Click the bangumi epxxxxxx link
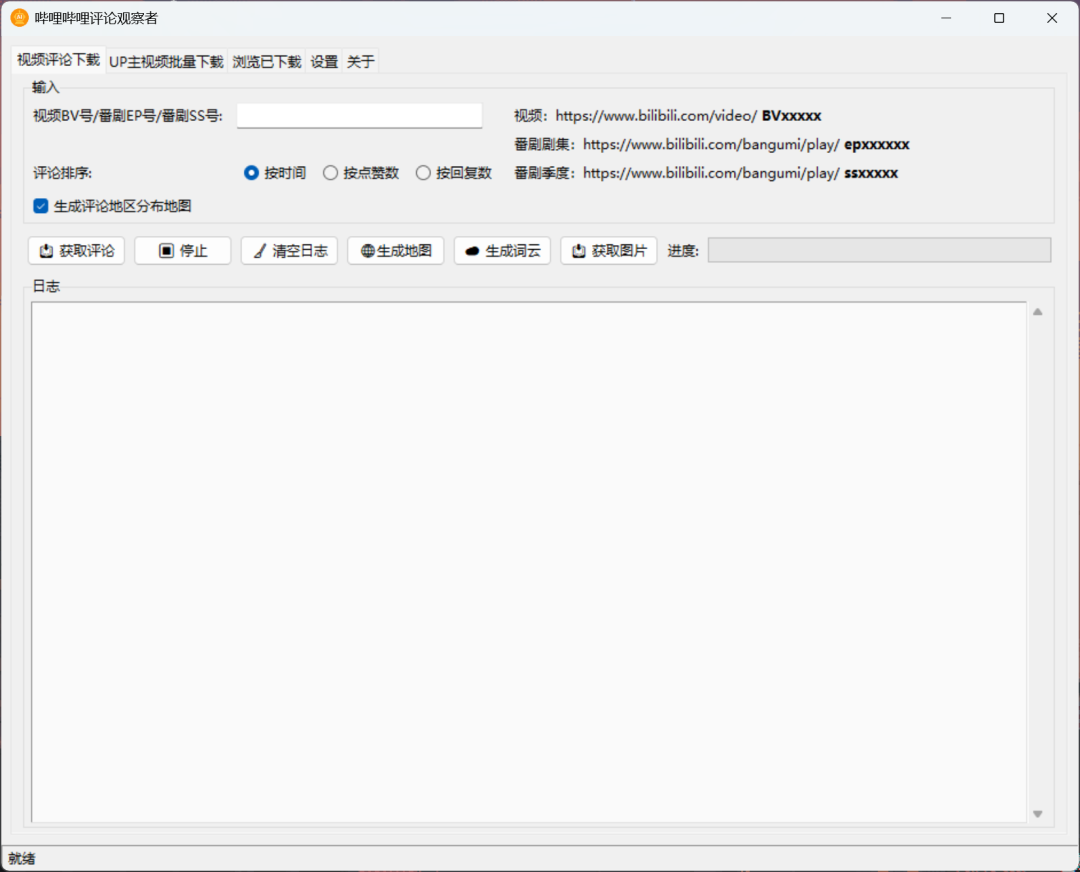 [710, 144]
